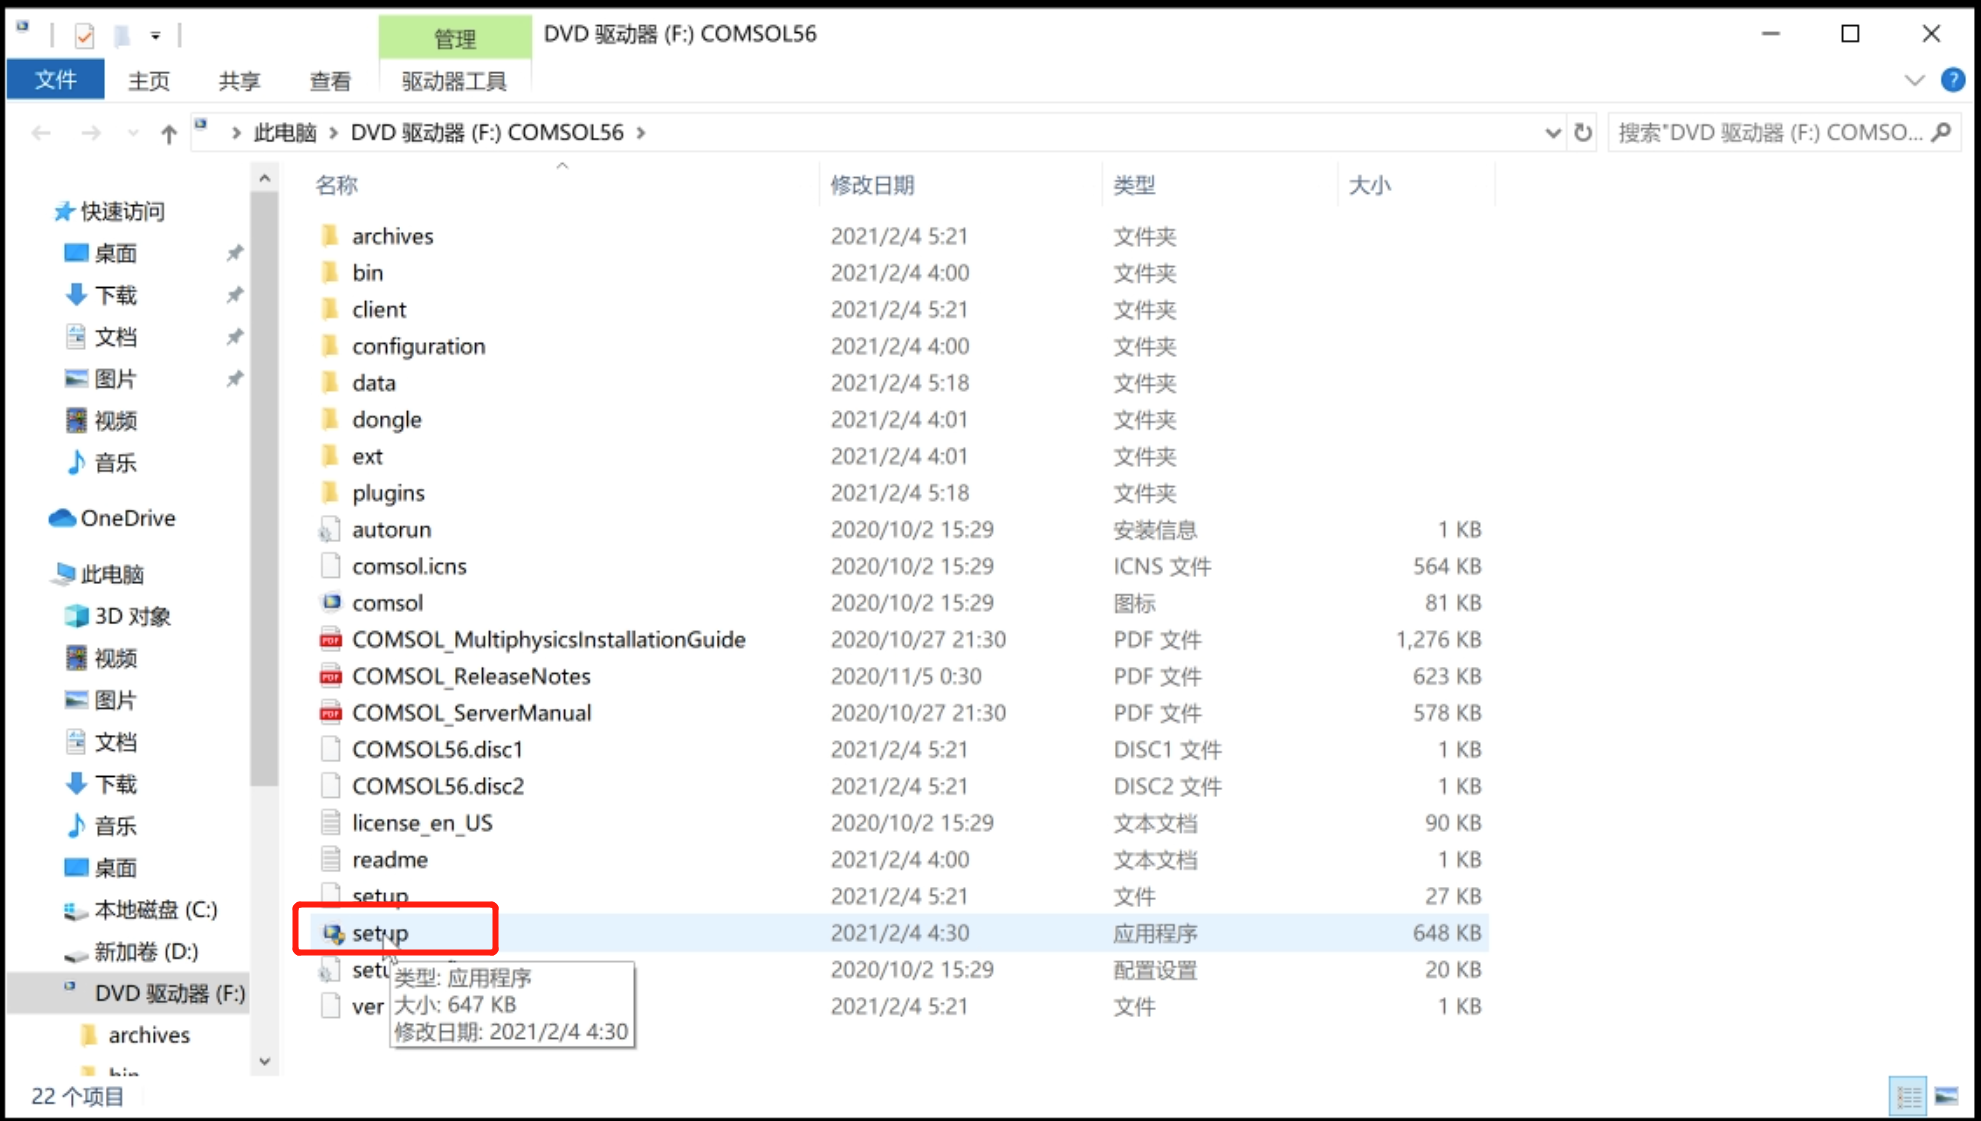Click chevron after COMSOL56 in breadcrumb

click(641, 133)
